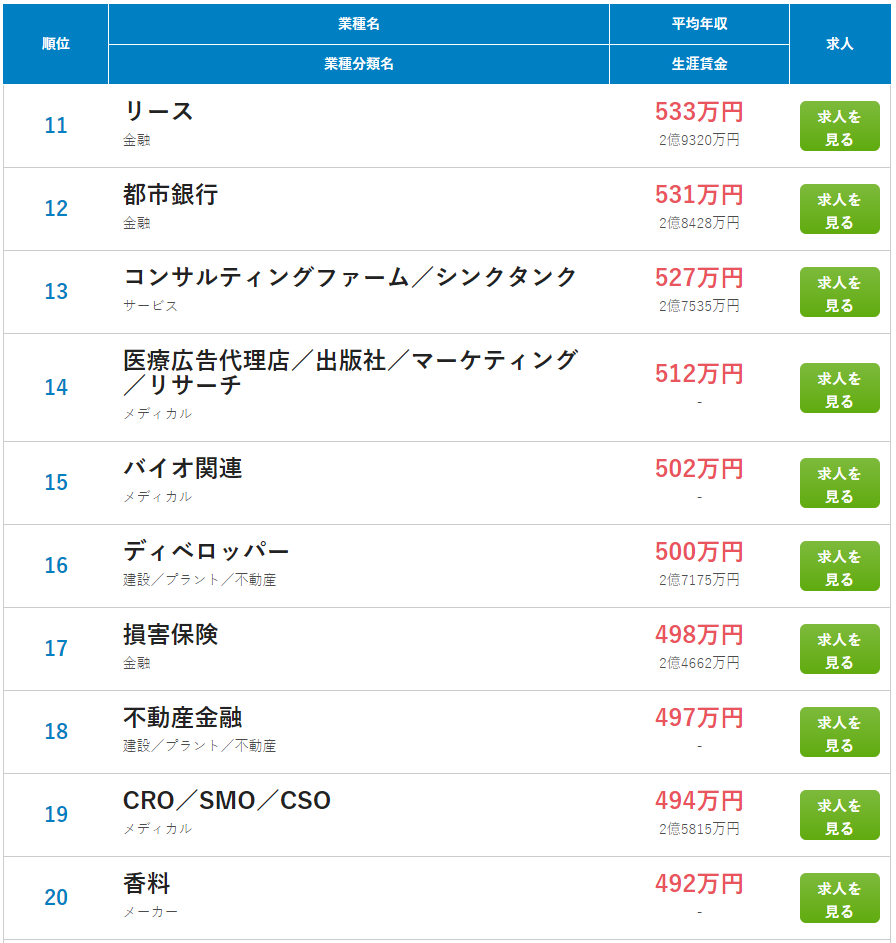This screenshot has width=896, height=943.
Task: Click the 業種分類名 header cell
Action: [x=358, y=64]
